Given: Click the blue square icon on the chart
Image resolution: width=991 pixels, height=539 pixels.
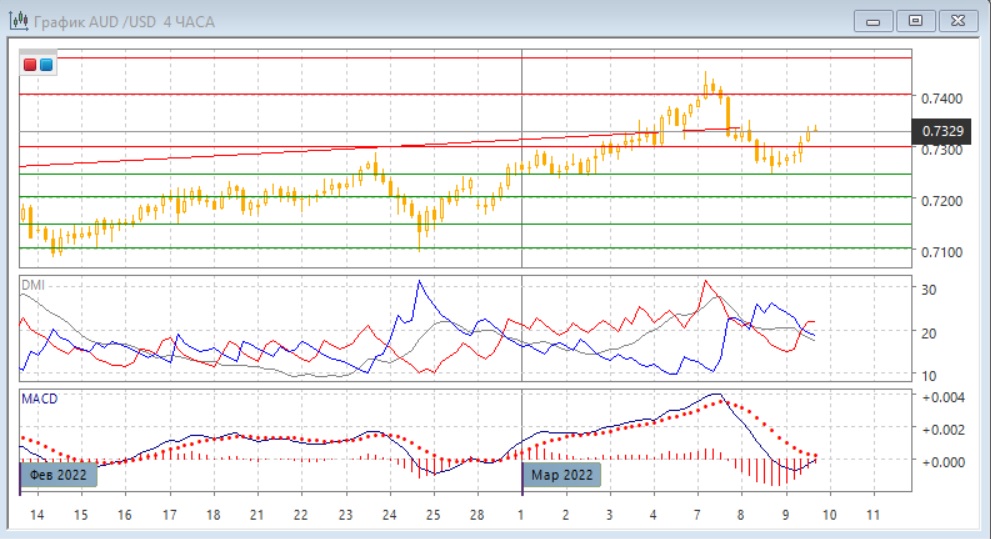Looking at the screenshot, I should click(46, 65).
